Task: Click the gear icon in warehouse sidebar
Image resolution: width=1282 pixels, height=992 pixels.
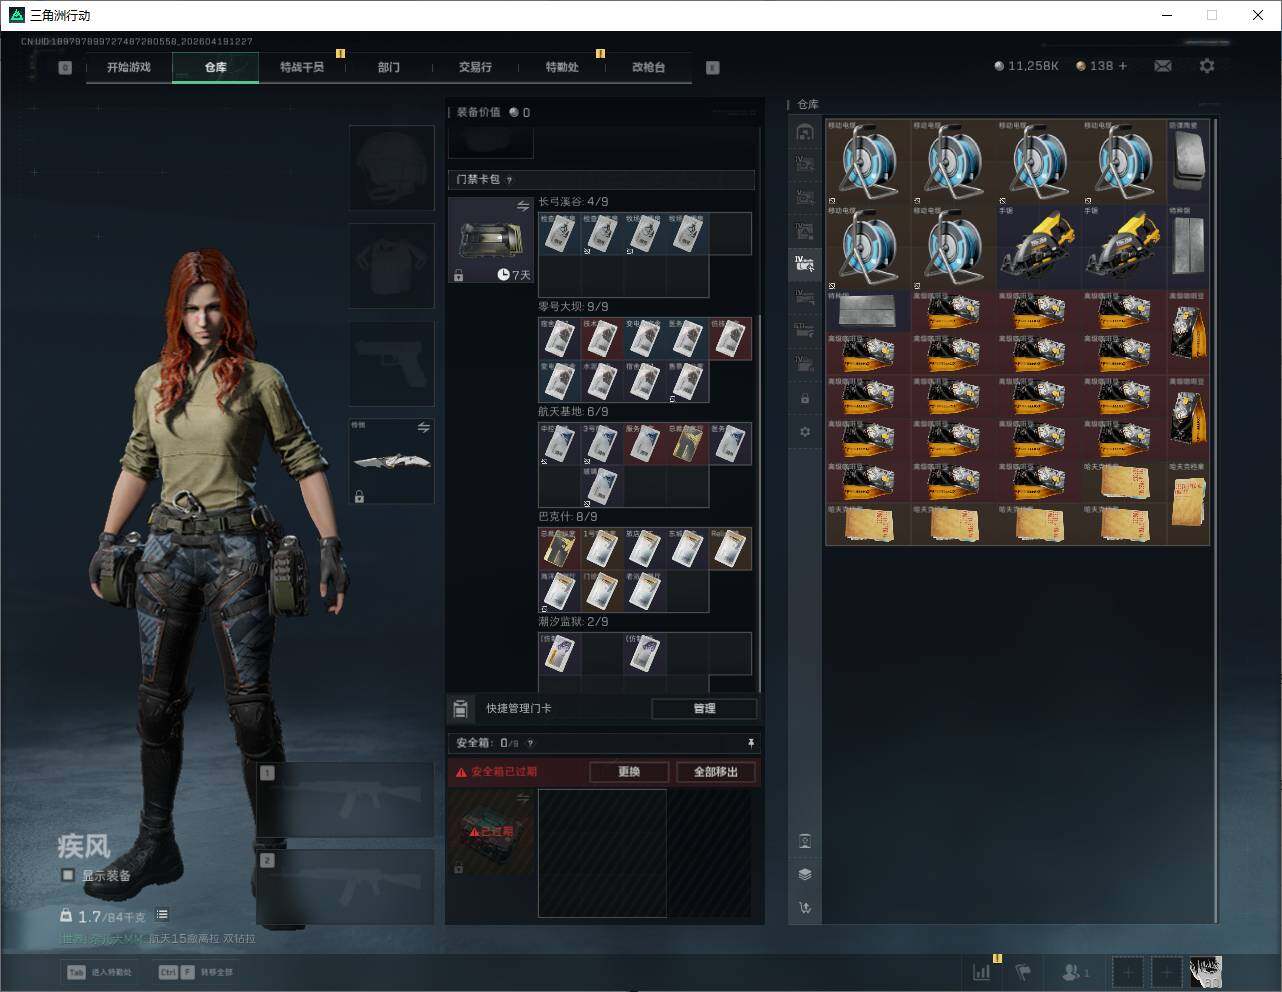Action: [x=805, y=432]
